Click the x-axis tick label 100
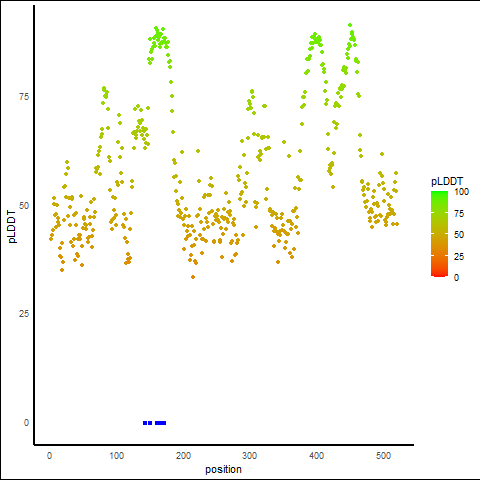 click(x=116, y=456)
